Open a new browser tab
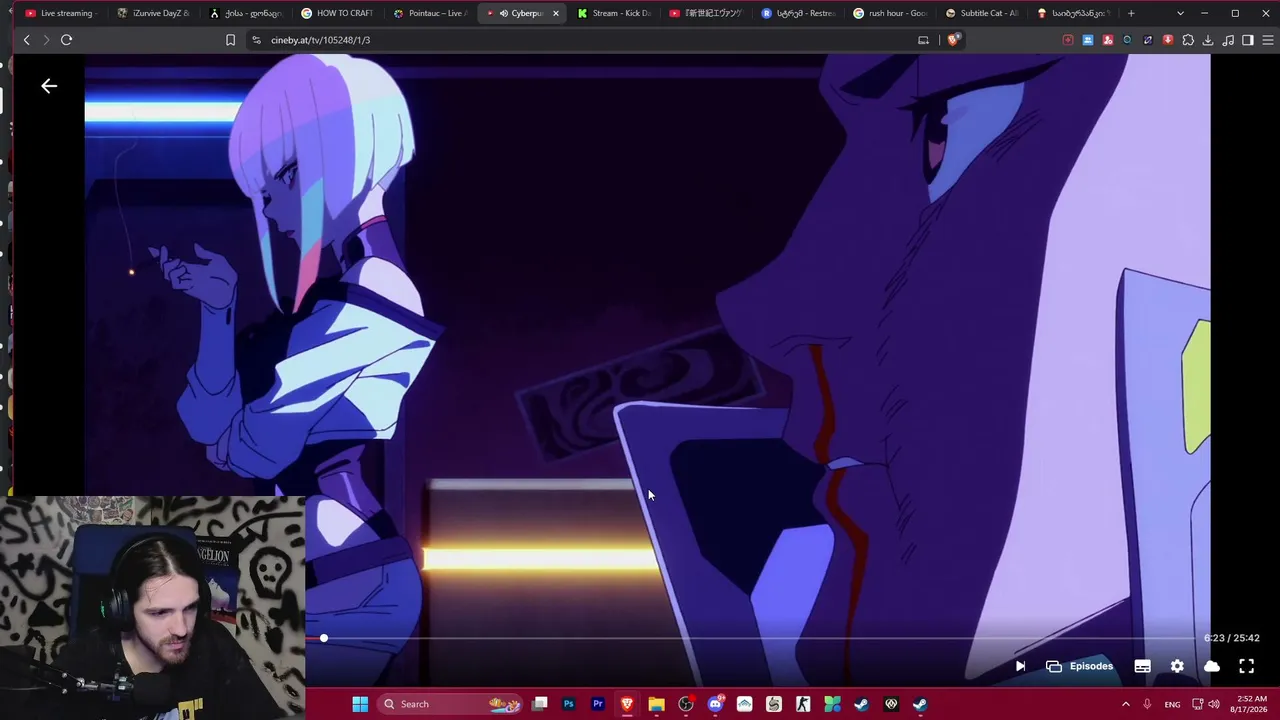 click(1131, 13)
